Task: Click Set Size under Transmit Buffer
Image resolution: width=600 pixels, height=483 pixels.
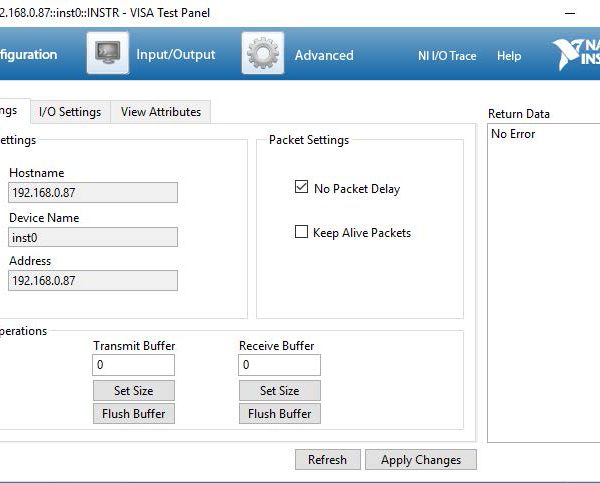Action: click(x=134, y=391)
